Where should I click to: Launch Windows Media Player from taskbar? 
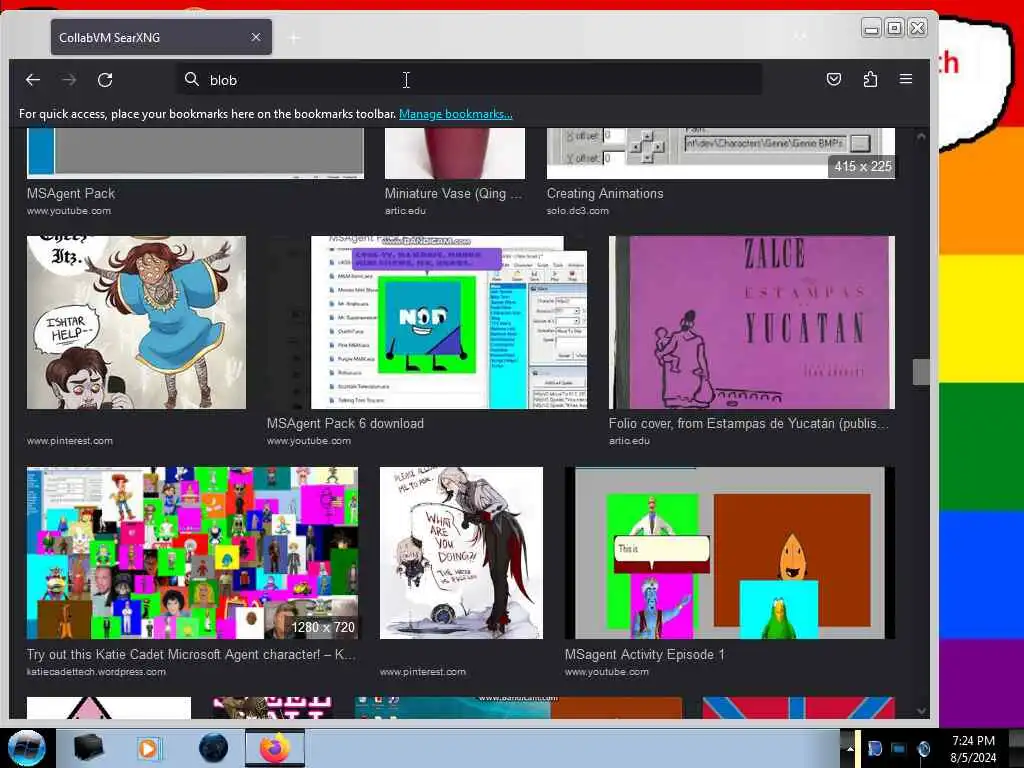148,748
